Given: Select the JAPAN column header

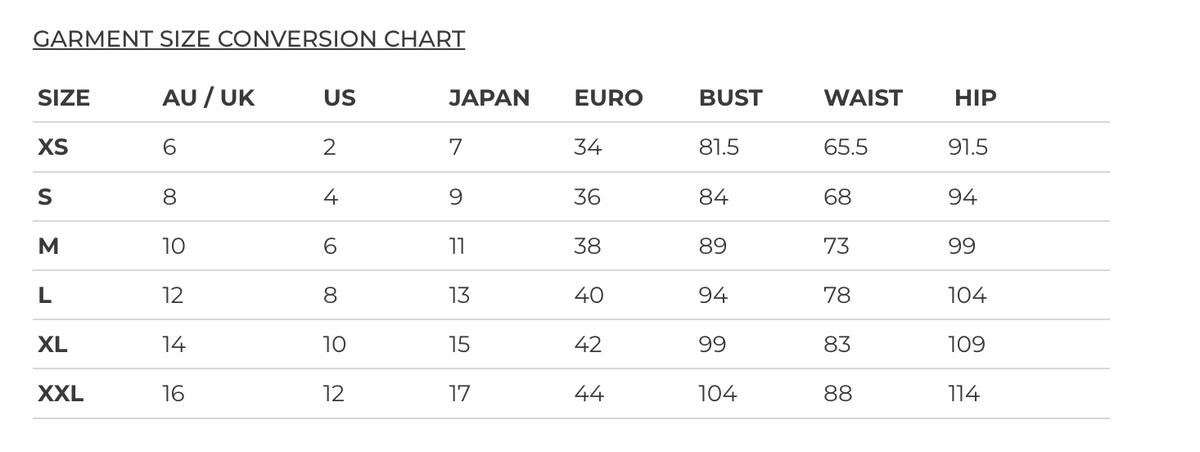Looking at the screenshot, I should pyautogui.click(x=489, y=98).
